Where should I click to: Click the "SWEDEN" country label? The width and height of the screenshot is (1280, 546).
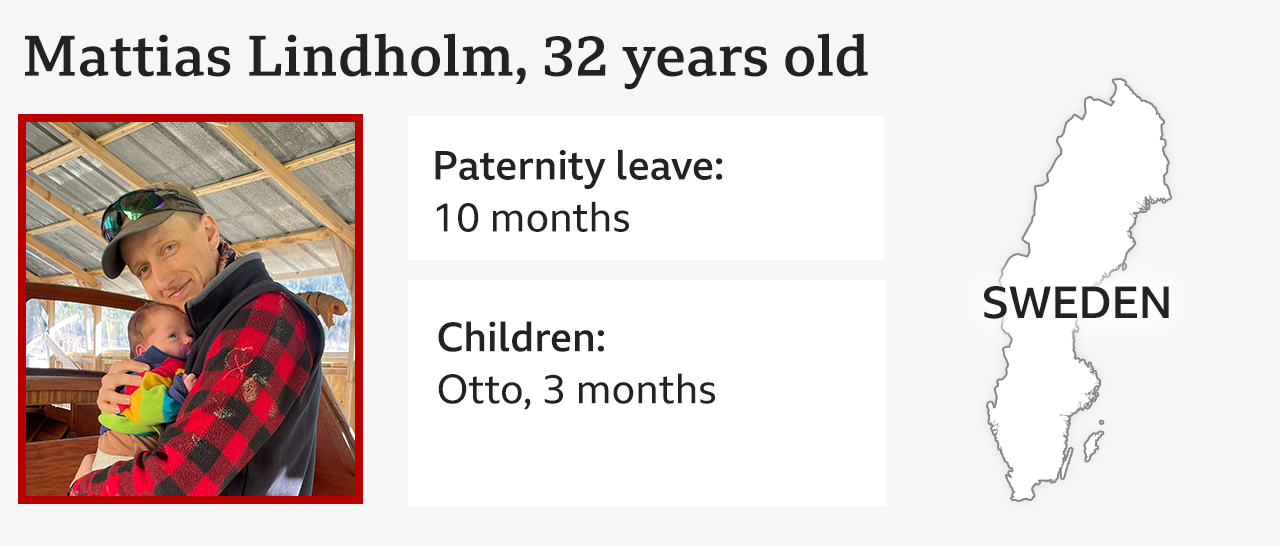[x=1076, y=303]
